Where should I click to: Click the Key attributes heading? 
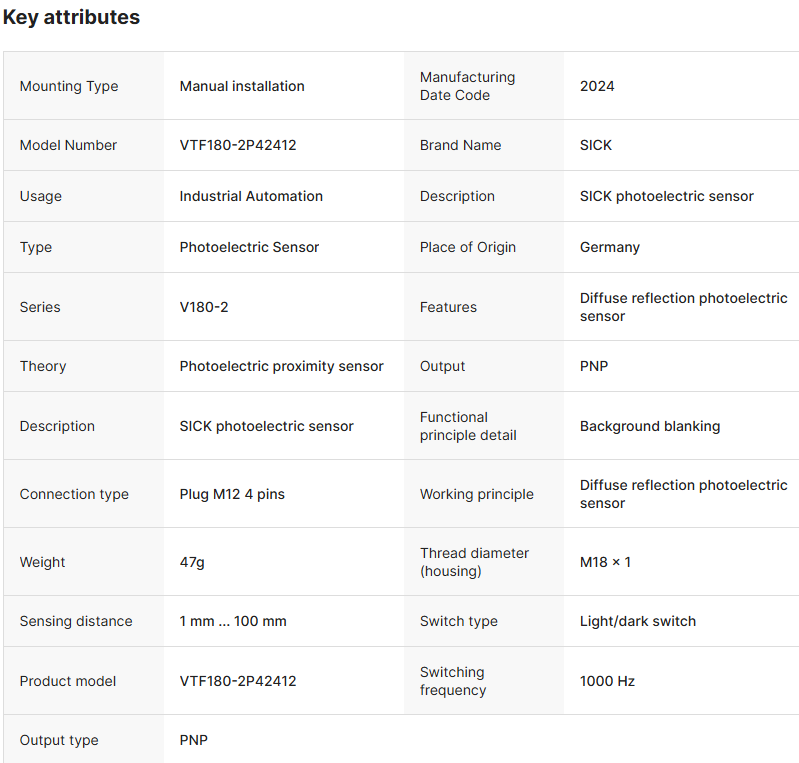(72, 17)
